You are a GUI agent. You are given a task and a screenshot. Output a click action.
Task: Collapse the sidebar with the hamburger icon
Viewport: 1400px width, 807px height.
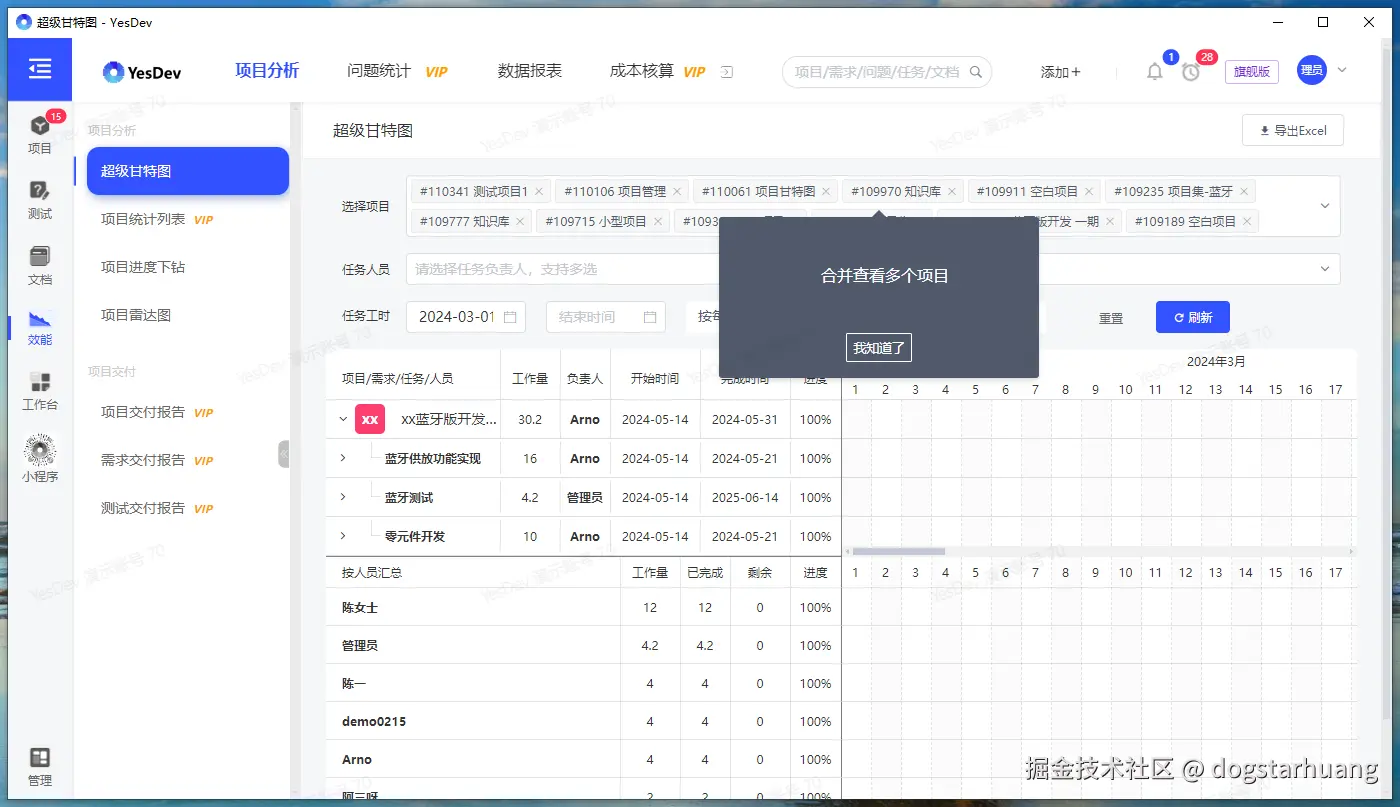pos(40,69)
